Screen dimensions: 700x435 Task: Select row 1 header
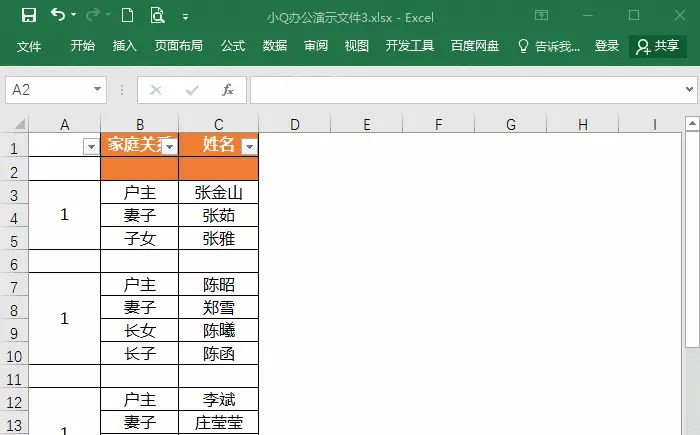(x=14, y=147)
